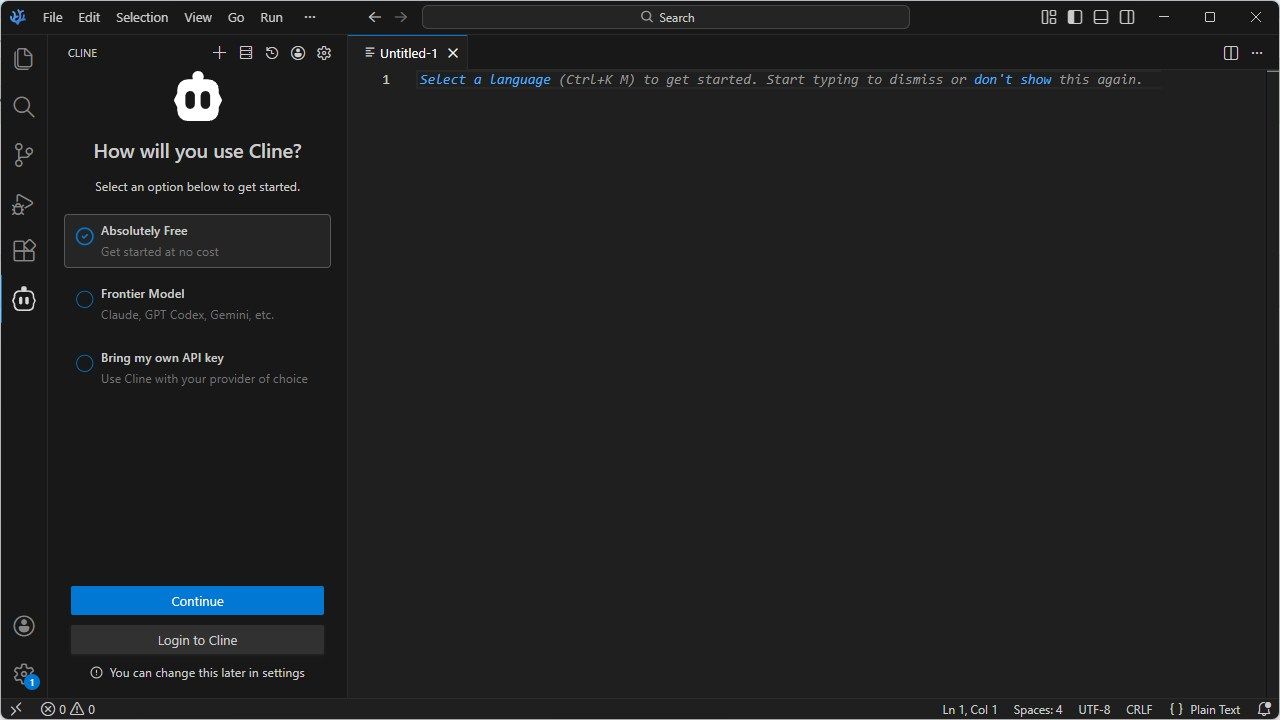Viewport: 1280px width, 720px height.
Task: Change the CRLF end of line sequence
Action: [x=1139, y=709]
